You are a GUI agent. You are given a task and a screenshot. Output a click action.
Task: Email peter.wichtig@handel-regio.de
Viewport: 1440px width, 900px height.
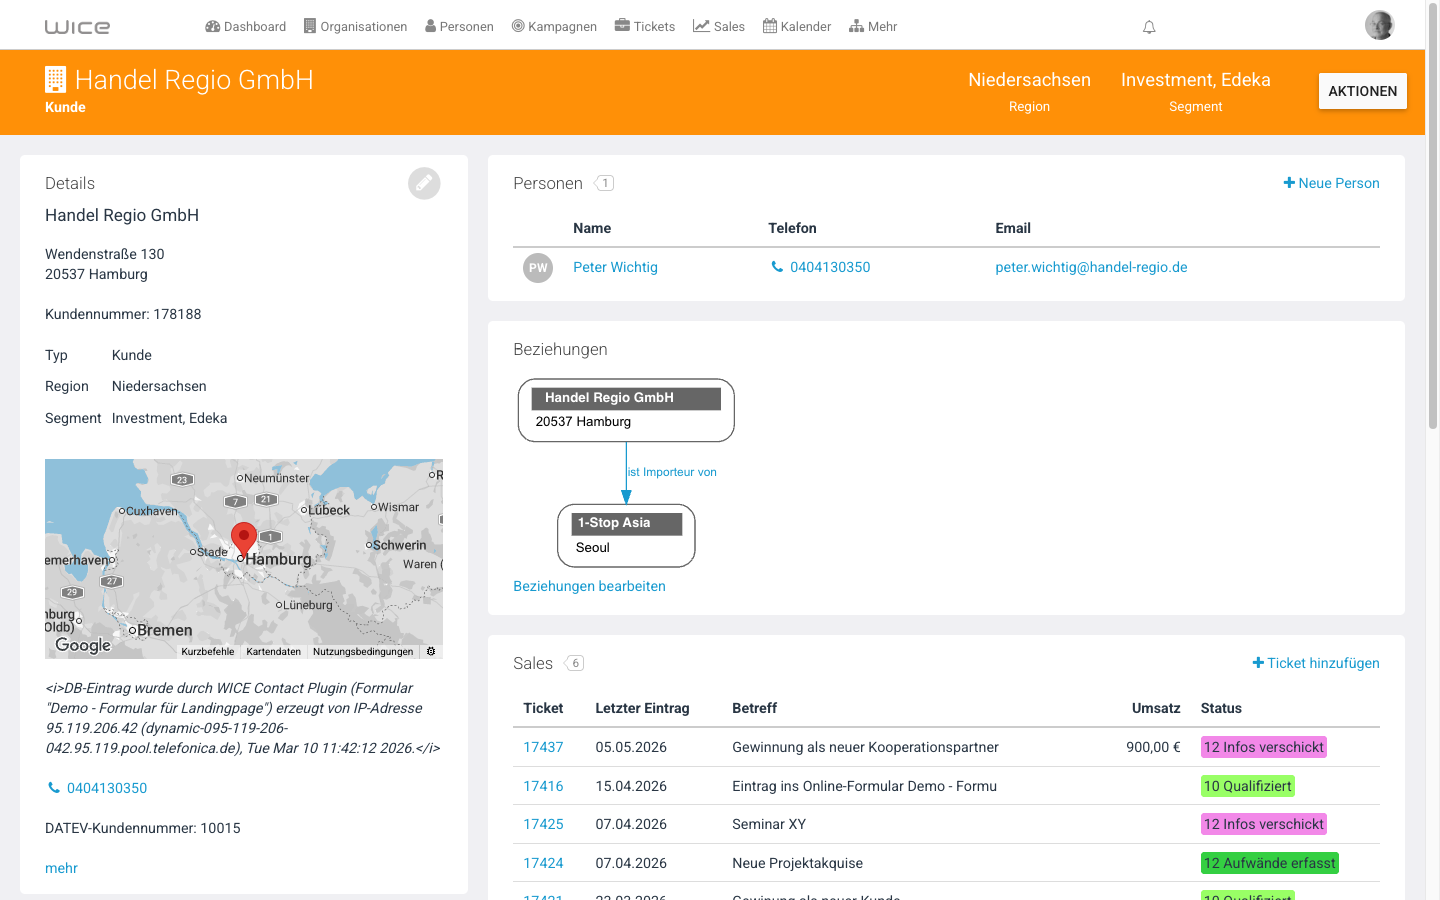click(x=1091, y=267)
